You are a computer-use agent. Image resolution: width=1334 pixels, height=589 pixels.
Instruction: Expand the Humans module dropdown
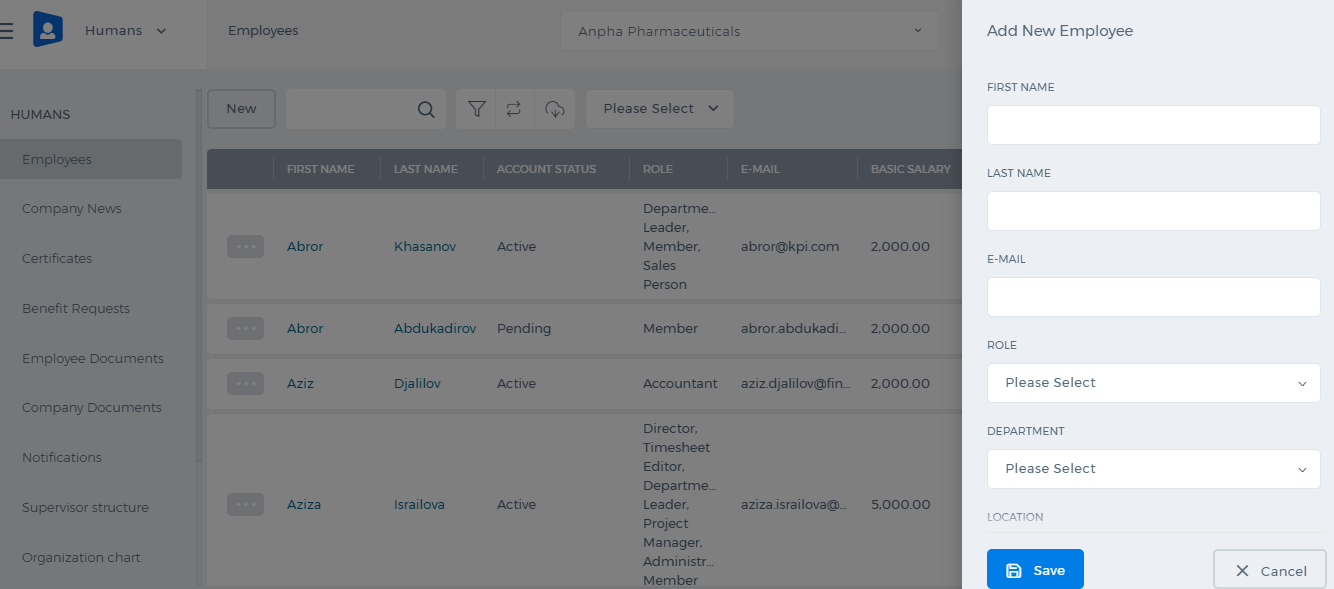(126, 31)
